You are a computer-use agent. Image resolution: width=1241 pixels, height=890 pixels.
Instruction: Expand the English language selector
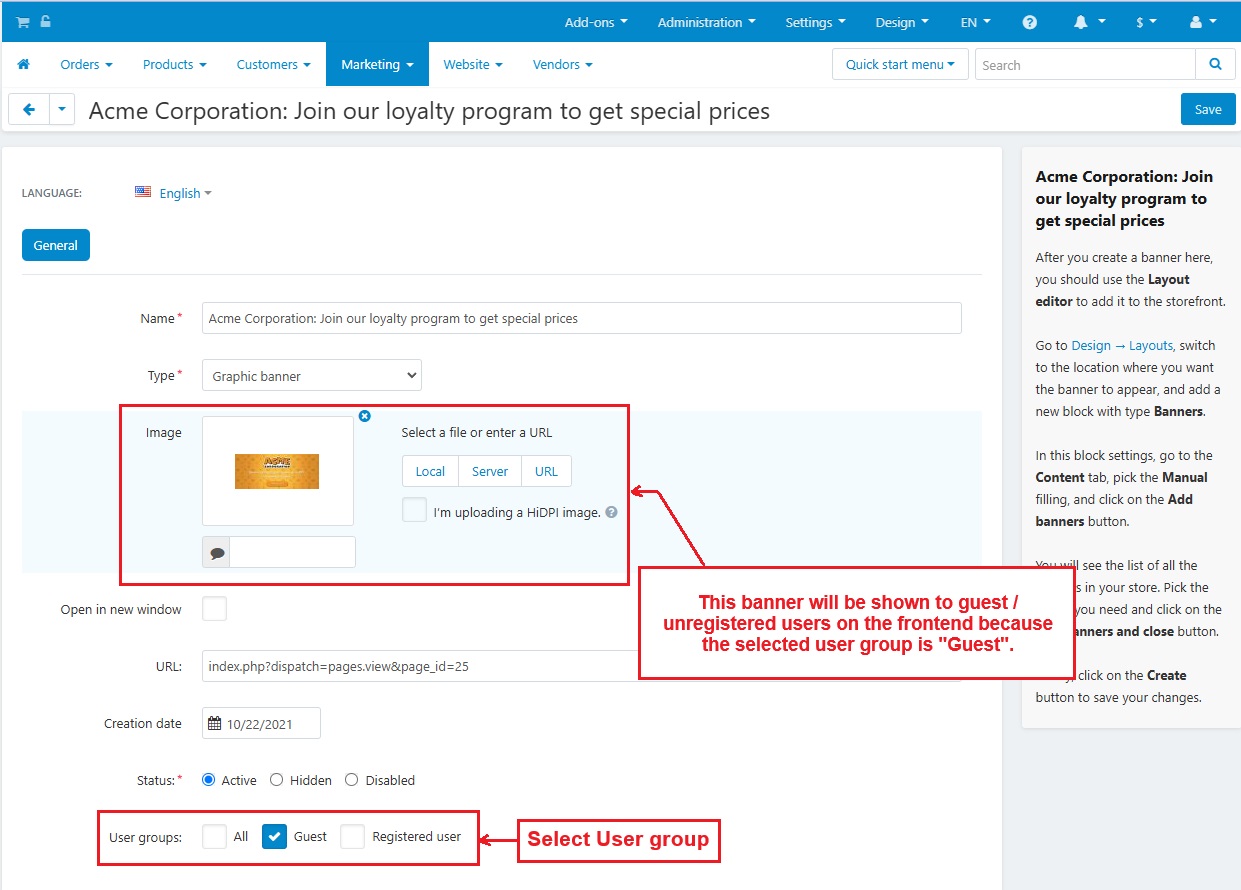click(x=184, y=193)
